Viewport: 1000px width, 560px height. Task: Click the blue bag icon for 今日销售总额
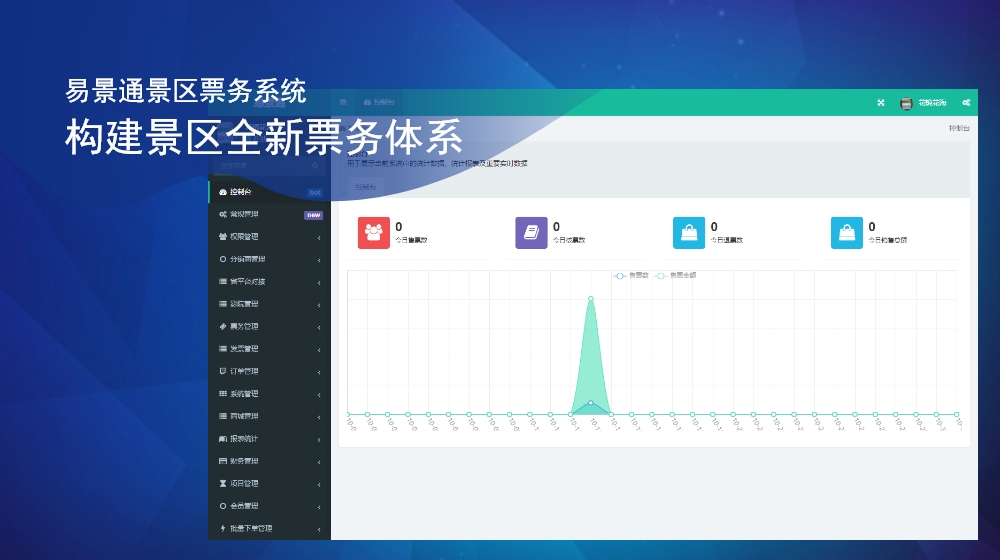click(x=847, y=233)
